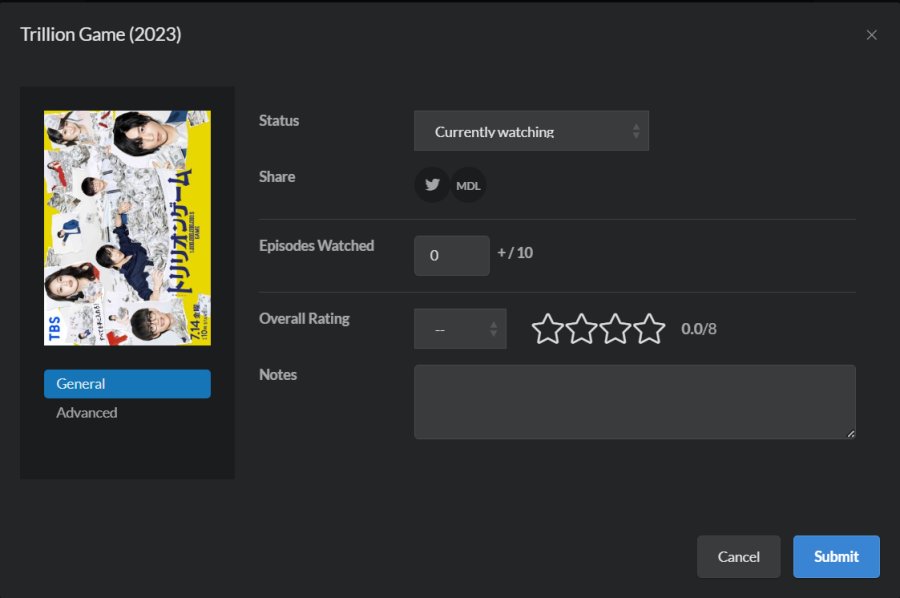Viewport: 900px width, 598px height.
Task: Expand the Overall Rating dropdown
Action: pyautogui.click(x=460, y=329)
